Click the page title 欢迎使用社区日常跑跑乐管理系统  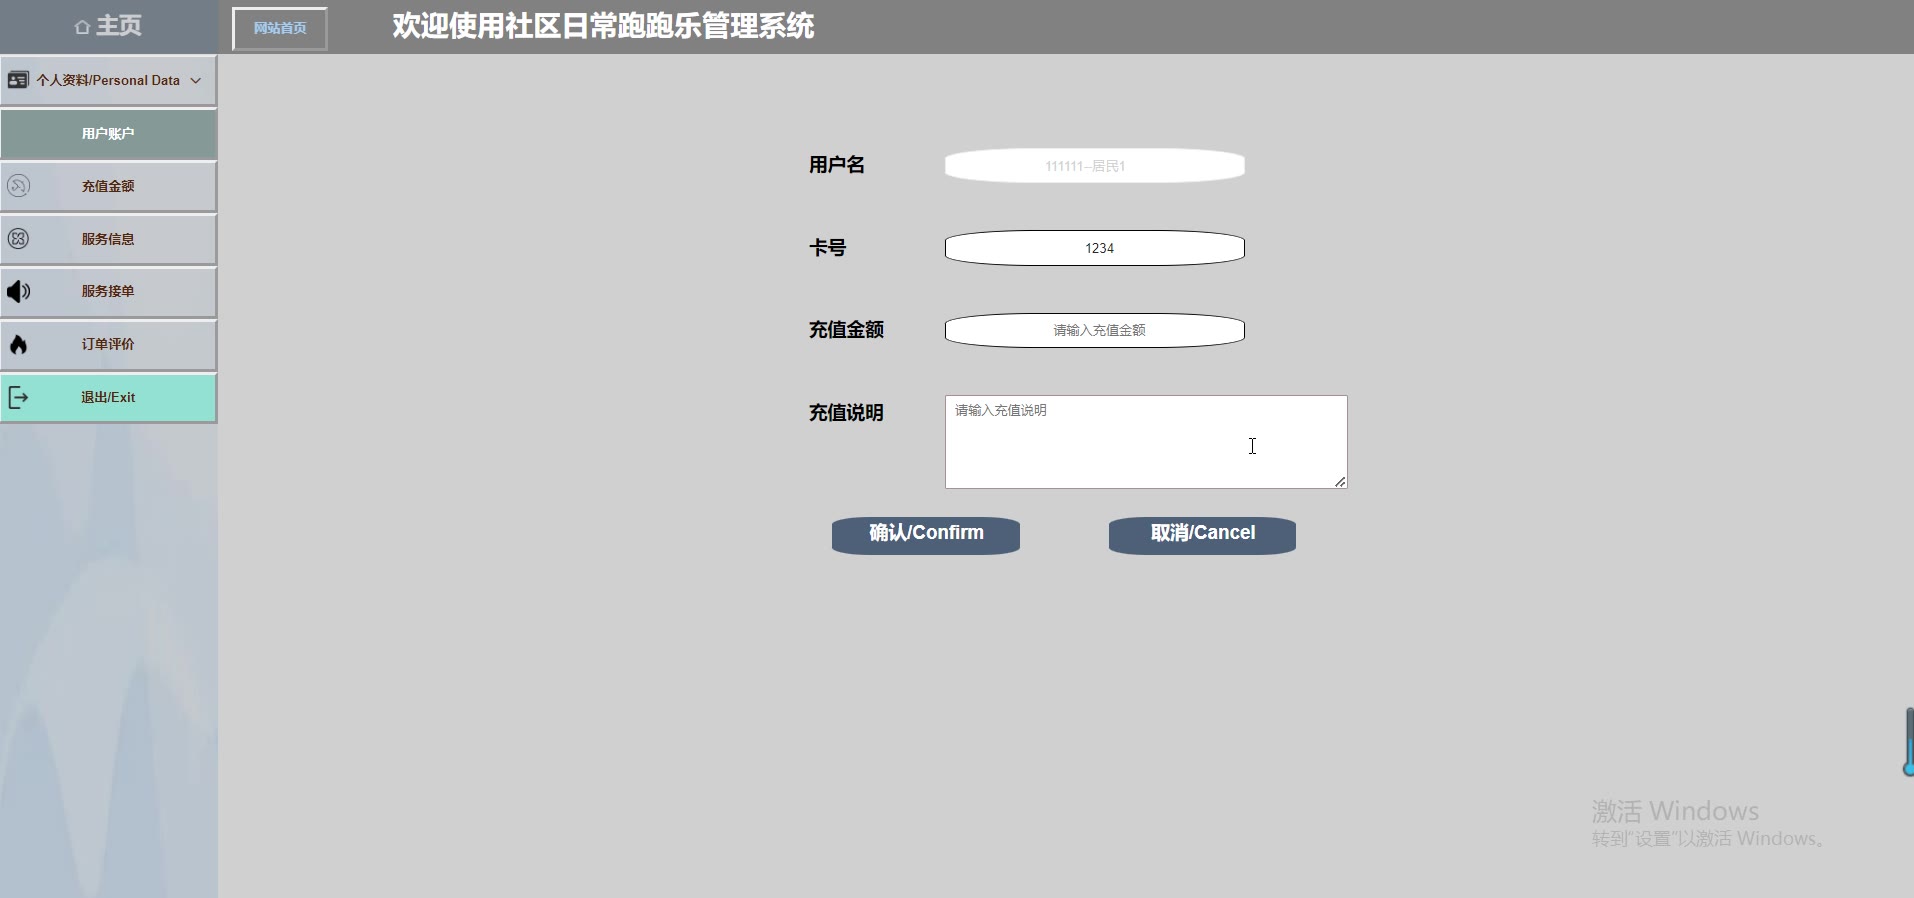pyautogui.click(x=603, y=26)
